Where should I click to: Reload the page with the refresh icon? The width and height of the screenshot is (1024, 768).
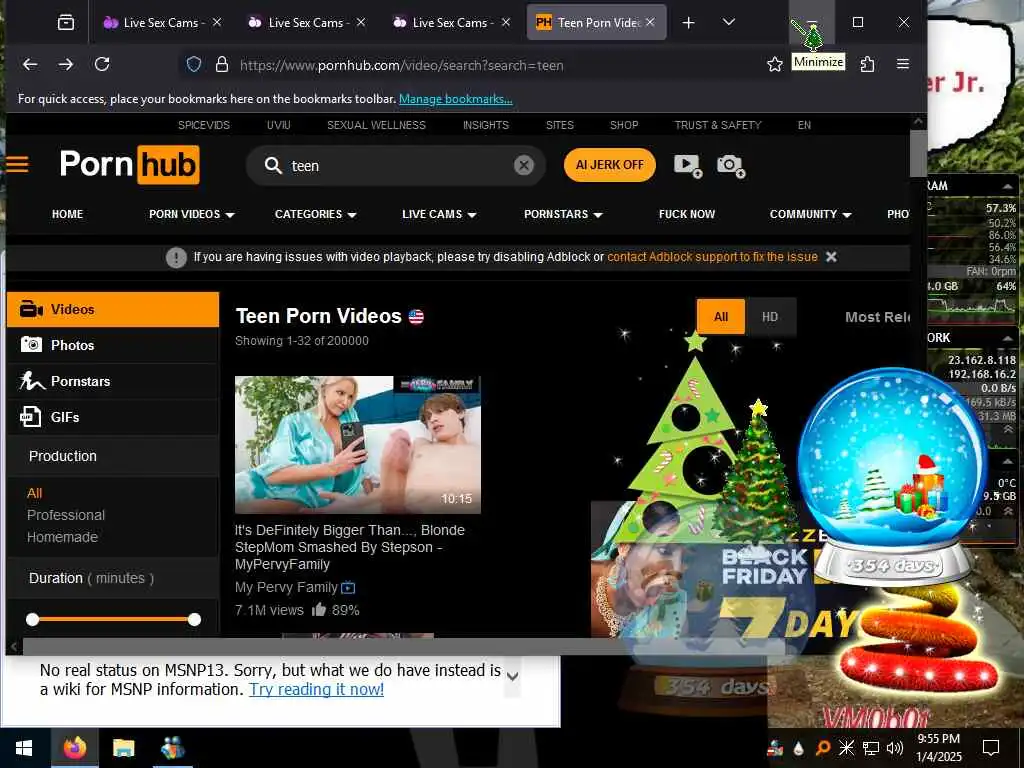pyautogui.click(x=102, y=64)
